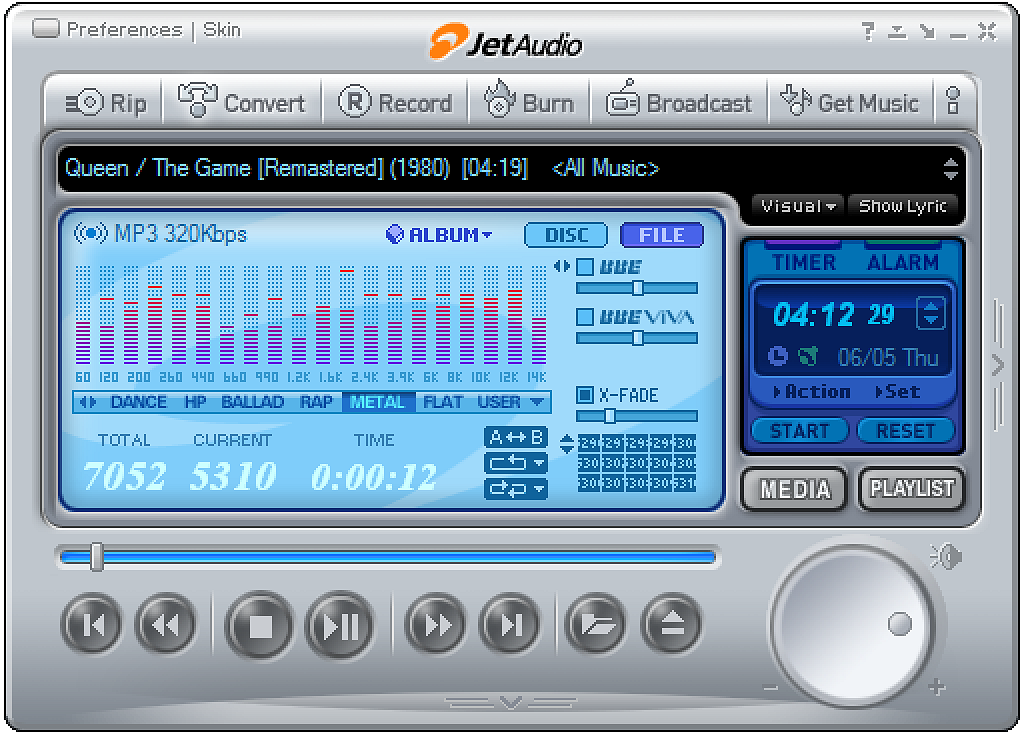Open the Burn disc tool
This screenshot has height=736, width=1024.
pos(530,103)
